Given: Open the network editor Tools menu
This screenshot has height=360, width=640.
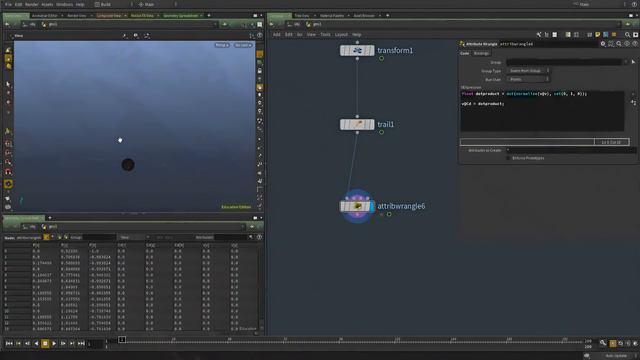Looking at the screenshot, I should pos(325,35).
